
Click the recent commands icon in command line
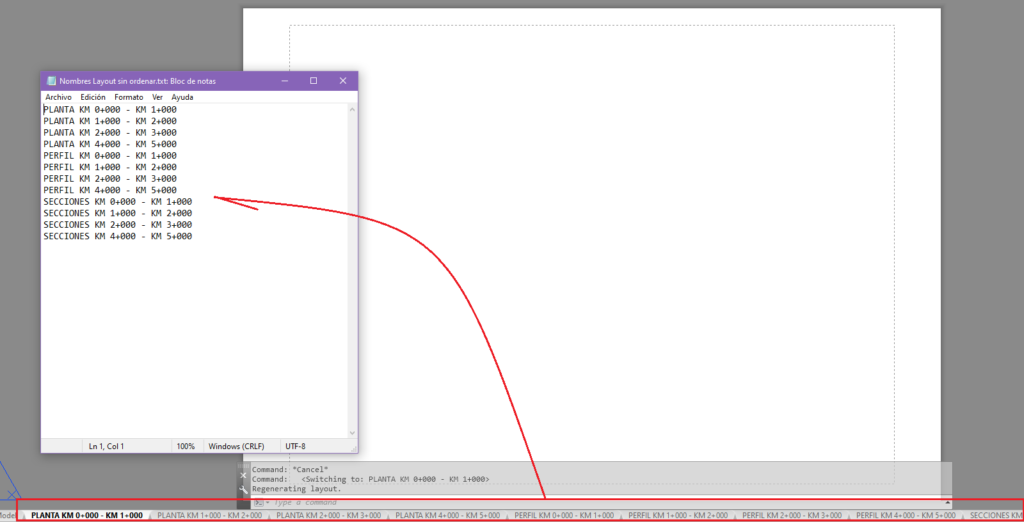(260, 503)
